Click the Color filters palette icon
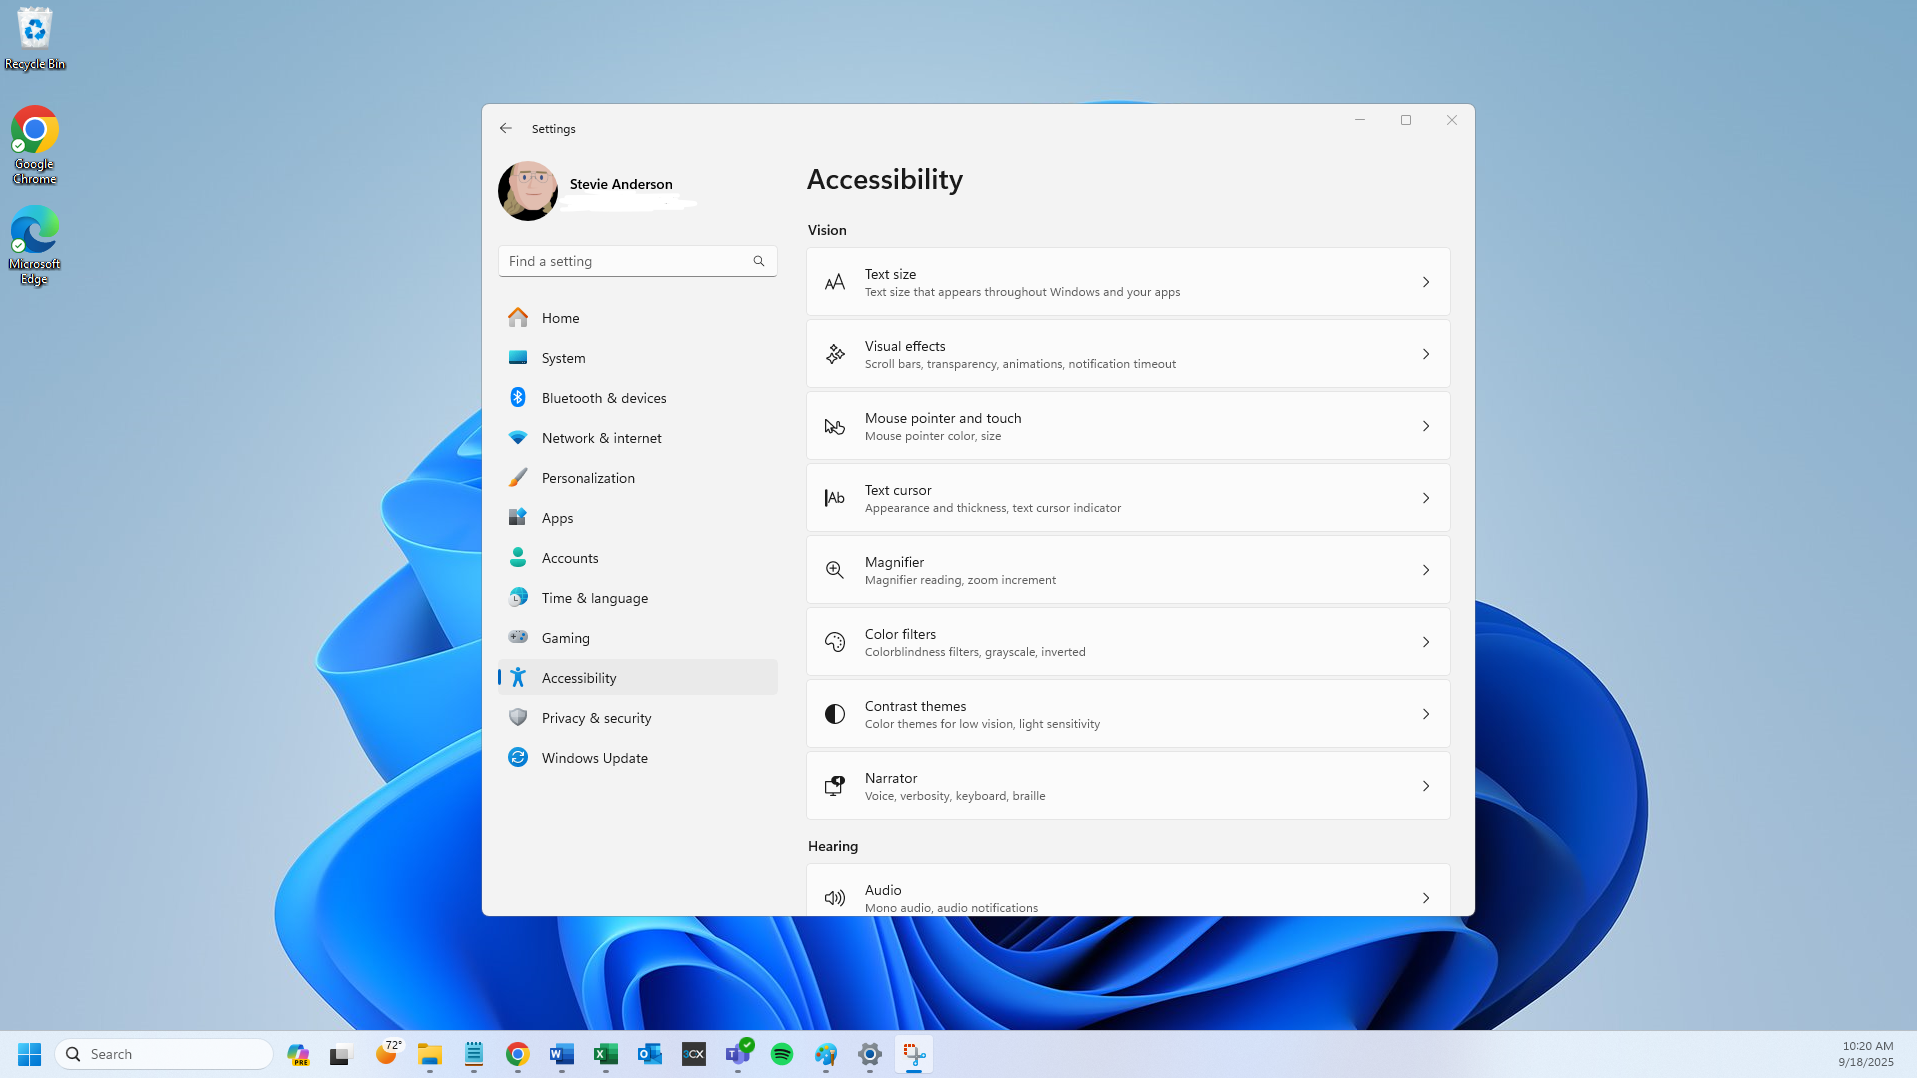The height and width of the screenshot is (1078, 1917). (834, 642)
